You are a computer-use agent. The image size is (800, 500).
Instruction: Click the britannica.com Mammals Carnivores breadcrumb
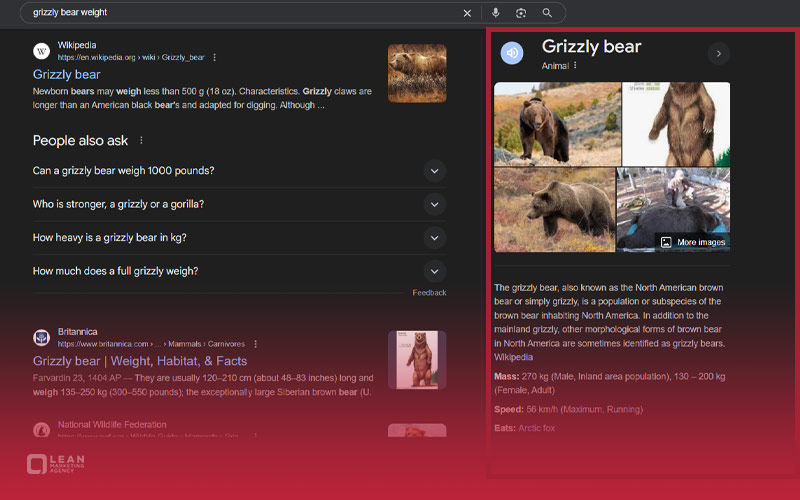[151, 344]
